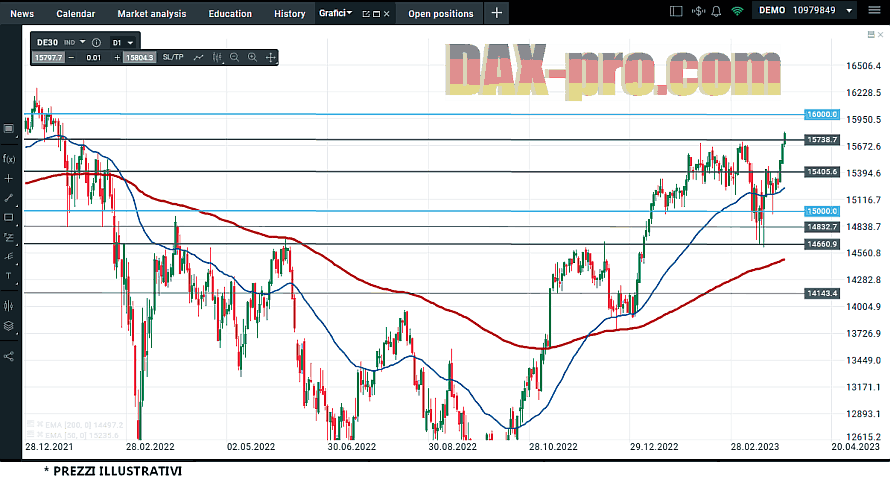Screen dimensions: 890x479
Task: Select the trend line drawing tool
Action: tap(9, 198)
